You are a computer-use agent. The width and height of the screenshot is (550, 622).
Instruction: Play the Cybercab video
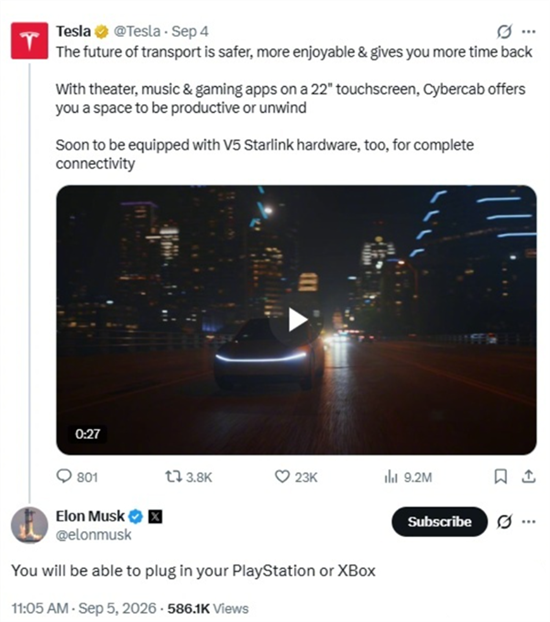pos(297,320)
